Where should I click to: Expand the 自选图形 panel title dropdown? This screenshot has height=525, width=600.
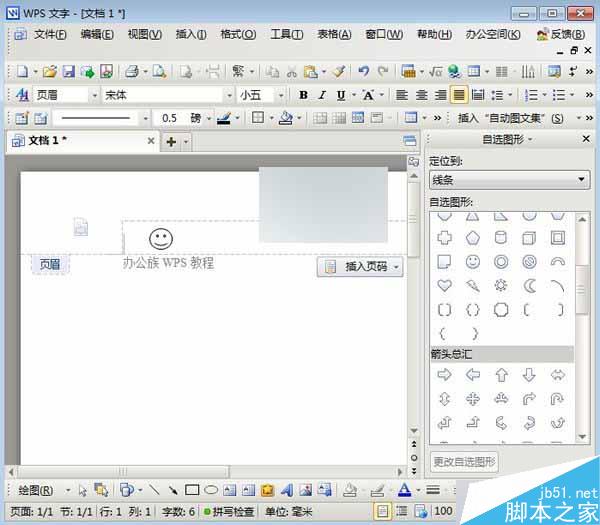coord(530,140)
